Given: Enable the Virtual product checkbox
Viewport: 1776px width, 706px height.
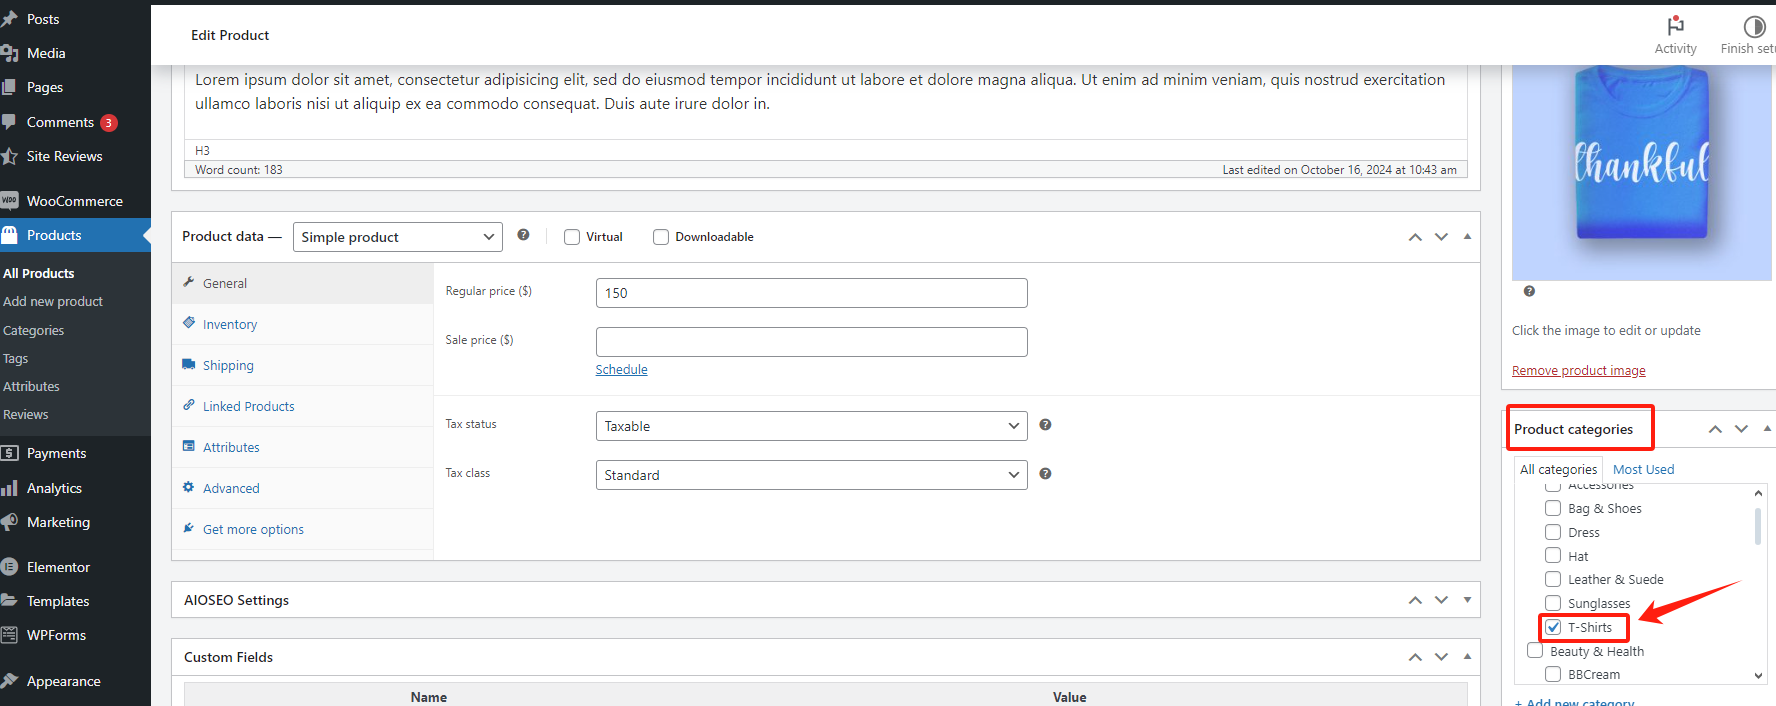Looking at the screenshot, I should [x=572, y=237].
